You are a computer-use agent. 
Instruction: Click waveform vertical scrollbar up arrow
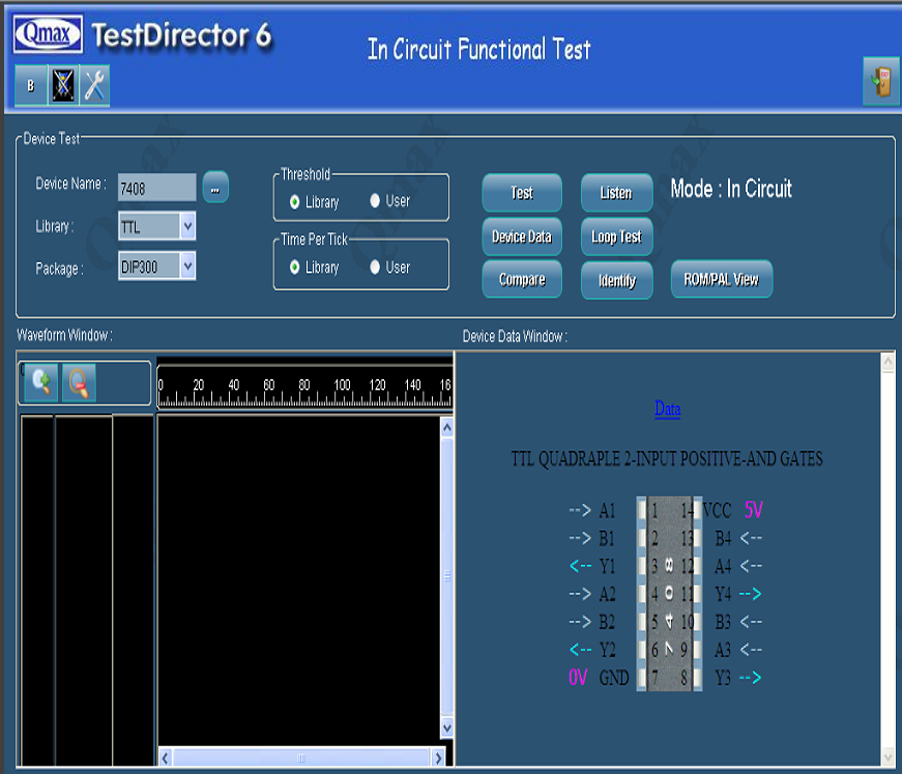447,428
